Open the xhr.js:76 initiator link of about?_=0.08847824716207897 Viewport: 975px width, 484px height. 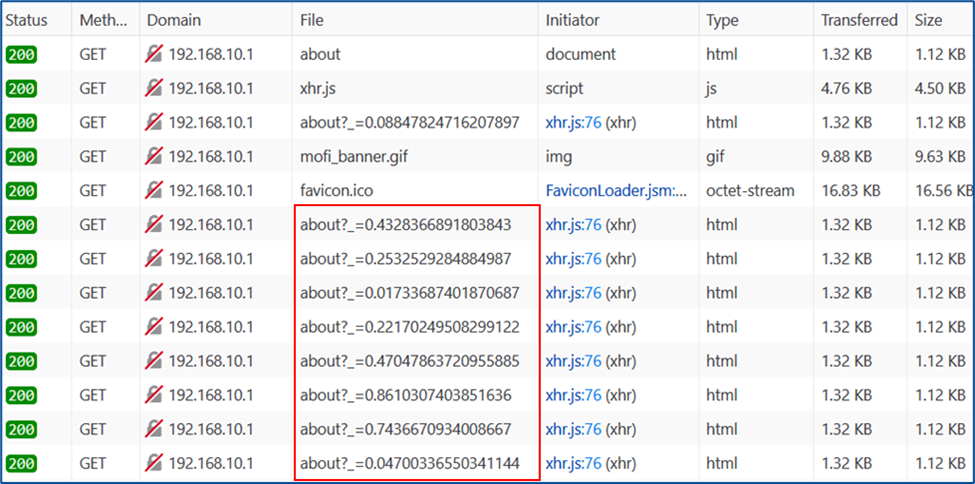[x=573, y=123]
